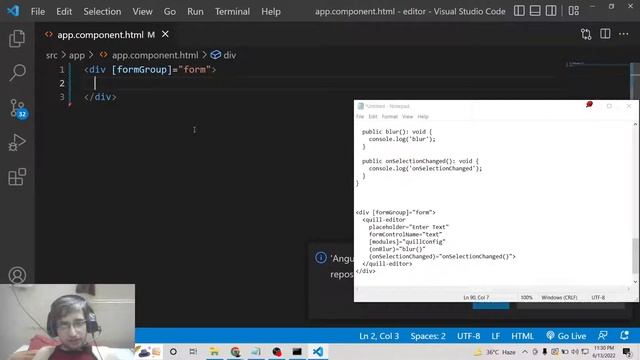Click the weather widget showing Haze
The width and height of the screenshot is (640, 360).
point(495,352)
